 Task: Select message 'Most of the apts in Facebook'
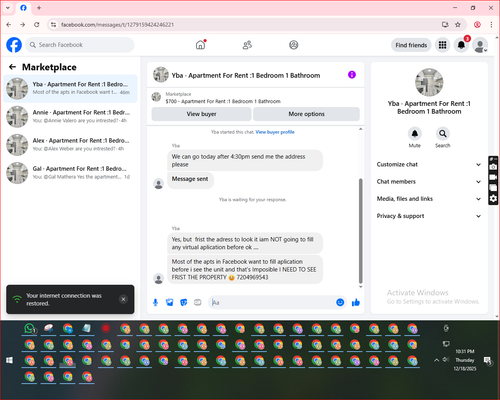click(245, 269)
